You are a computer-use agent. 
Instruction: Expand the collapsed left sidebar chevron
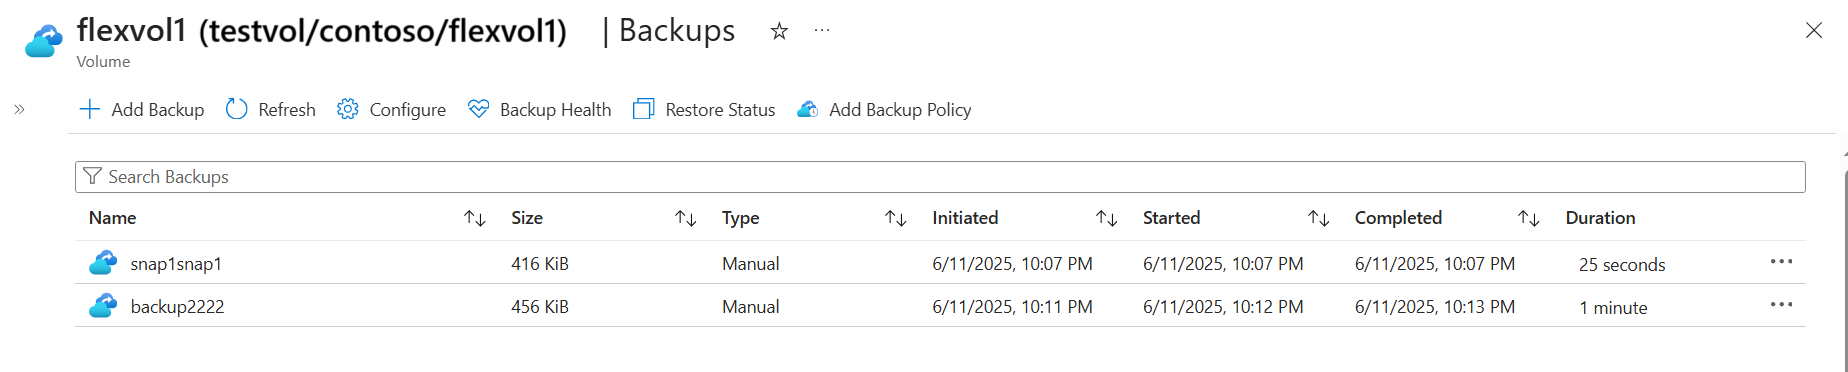(x=19, y=109)
